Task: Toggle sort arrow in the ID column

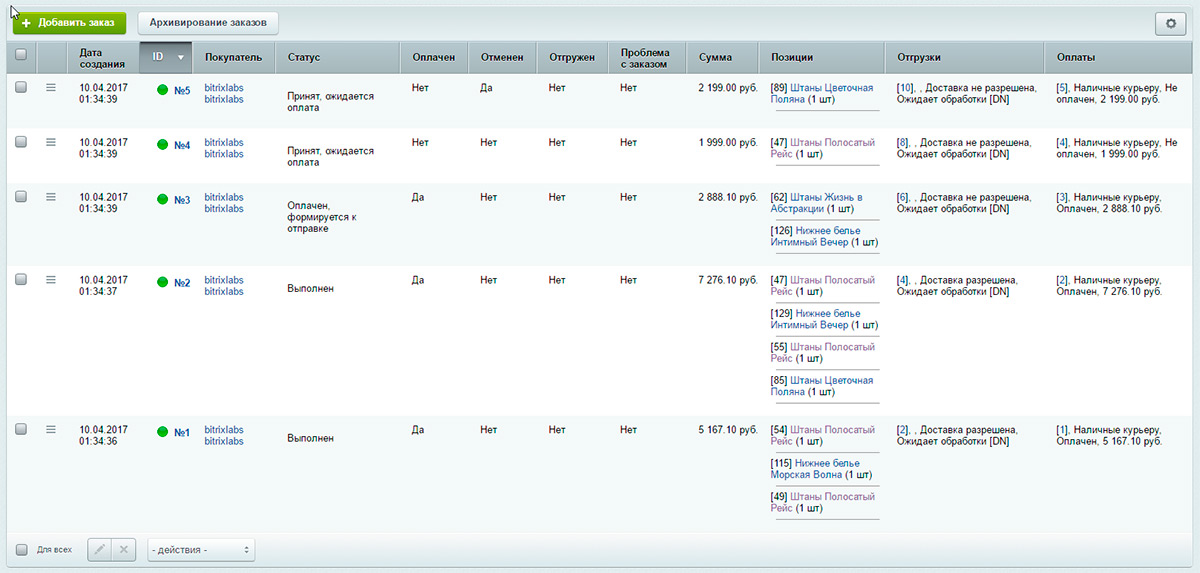Action: (180, 58)
